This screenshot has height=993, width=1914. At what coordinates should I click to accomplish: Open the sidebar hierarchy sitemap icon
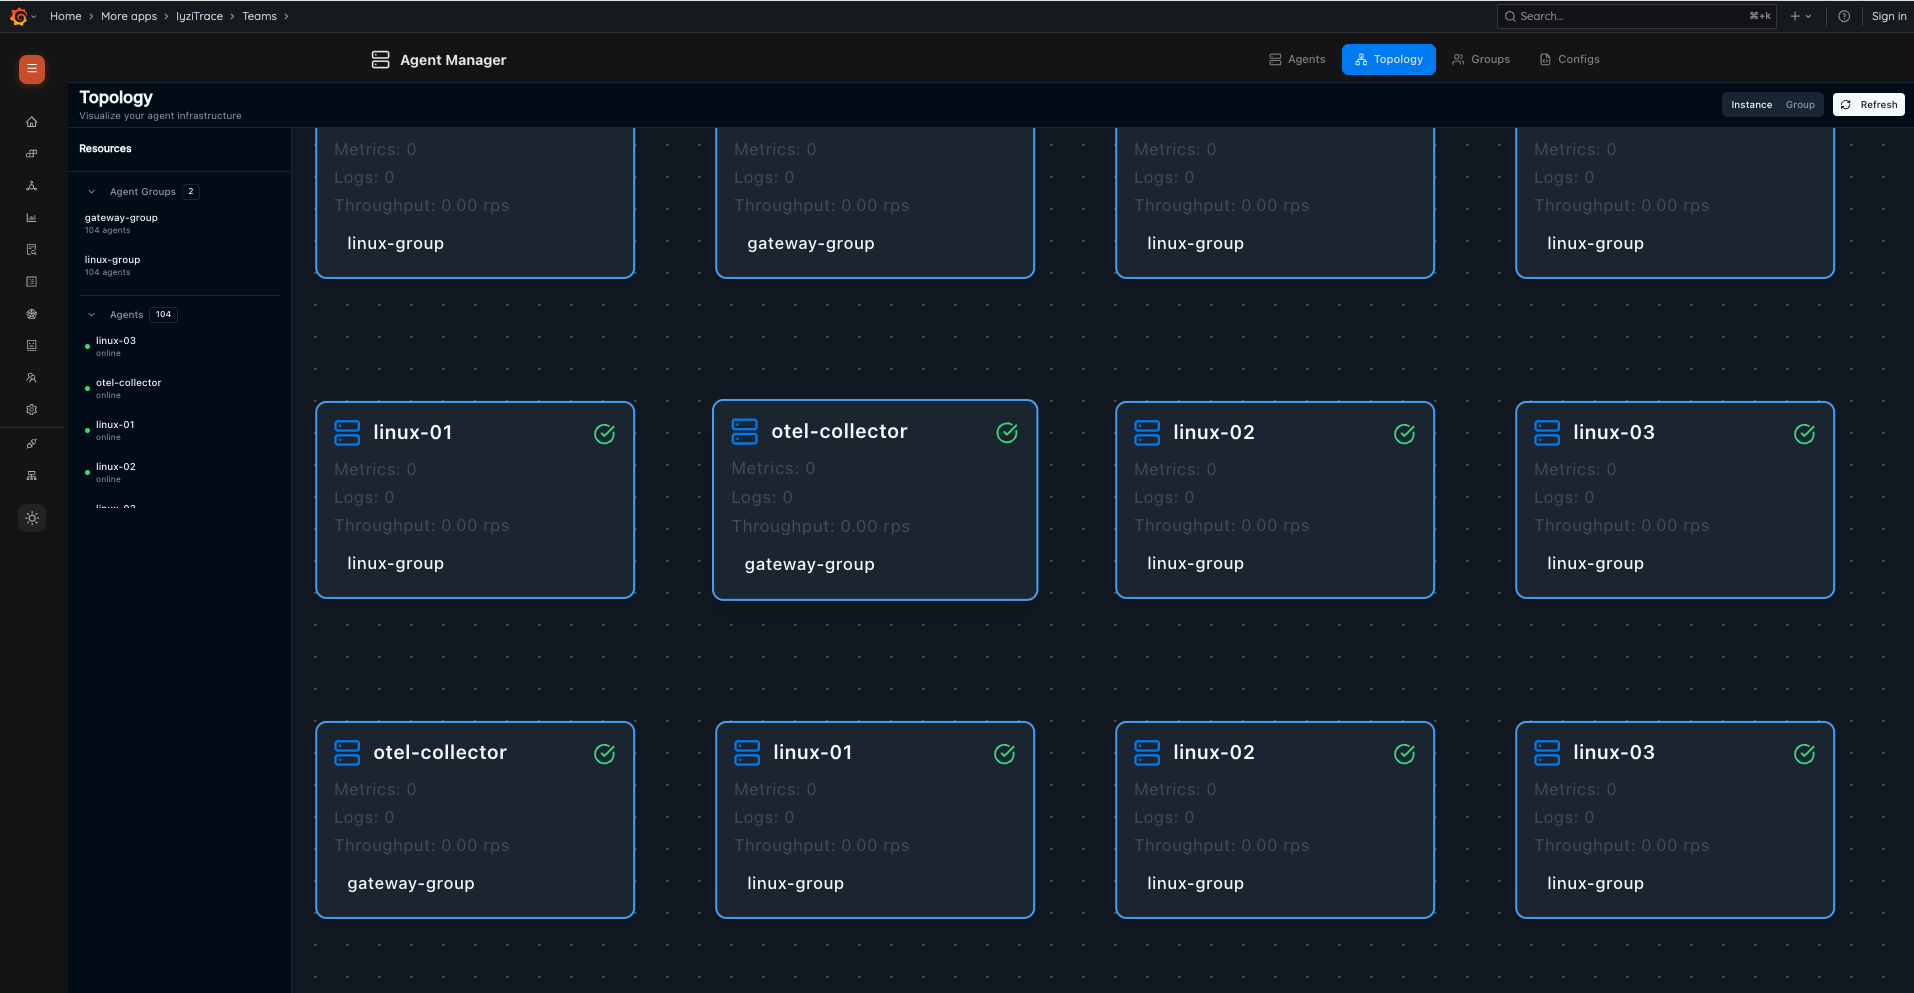pos(32,476)
